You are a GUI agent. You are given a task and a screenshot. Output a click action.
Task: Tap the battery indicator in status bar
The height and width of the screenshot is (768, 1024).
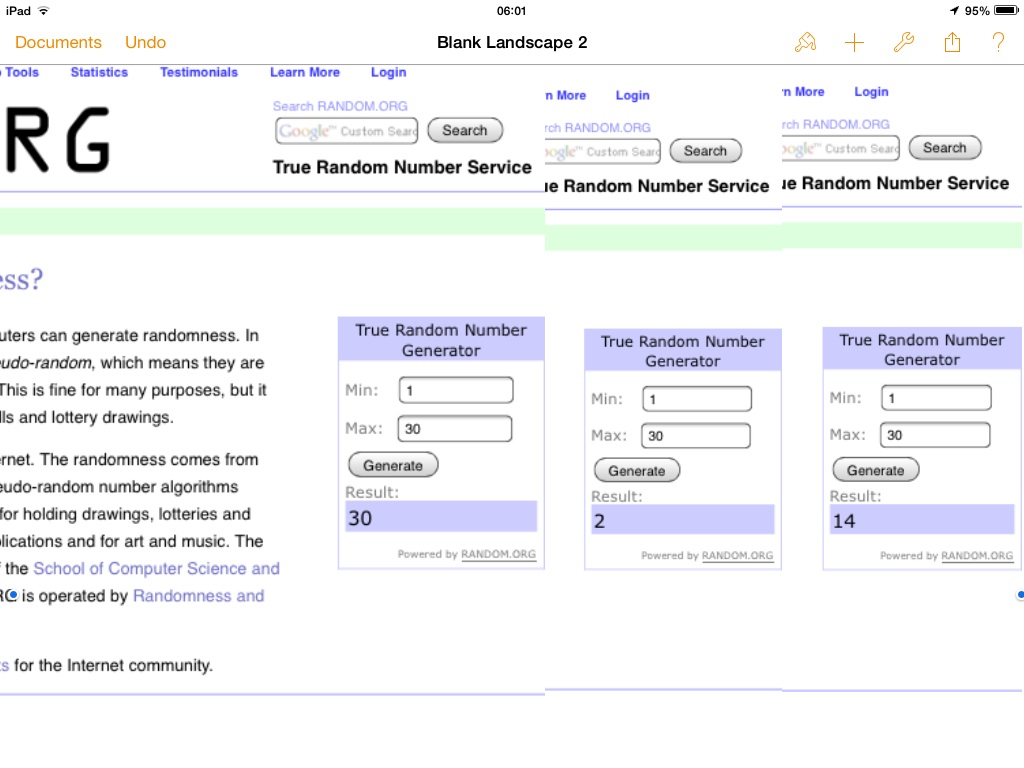[x=1006, y=10]
